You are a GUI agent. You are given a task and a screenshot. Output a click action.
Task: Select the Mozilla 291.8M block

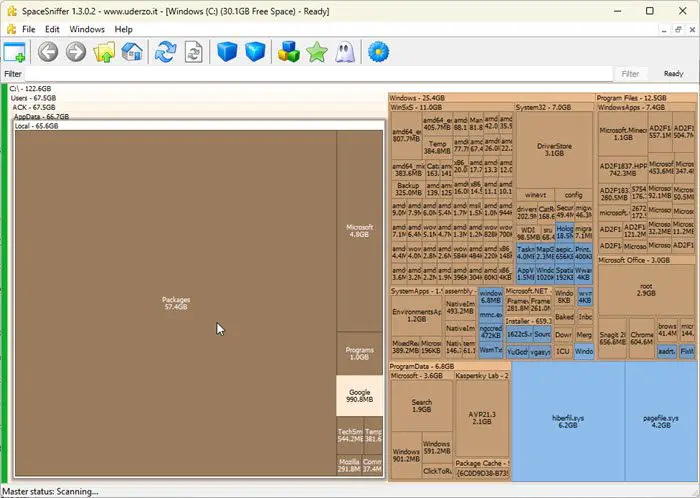tap(349, 465)
